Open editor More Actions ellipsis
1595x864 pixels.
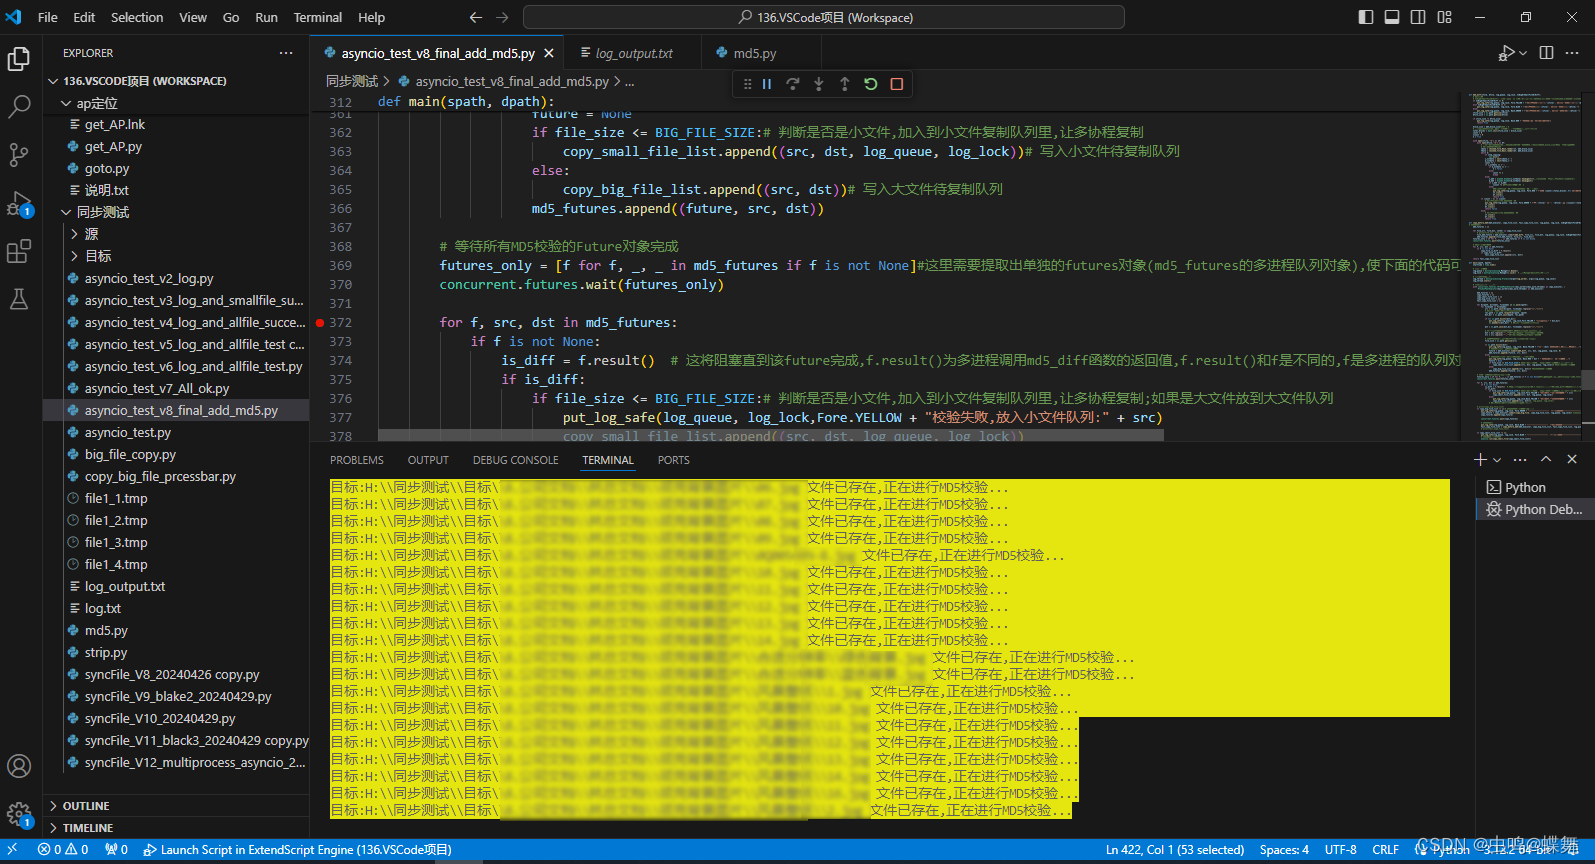click(x=1572, y=53)
